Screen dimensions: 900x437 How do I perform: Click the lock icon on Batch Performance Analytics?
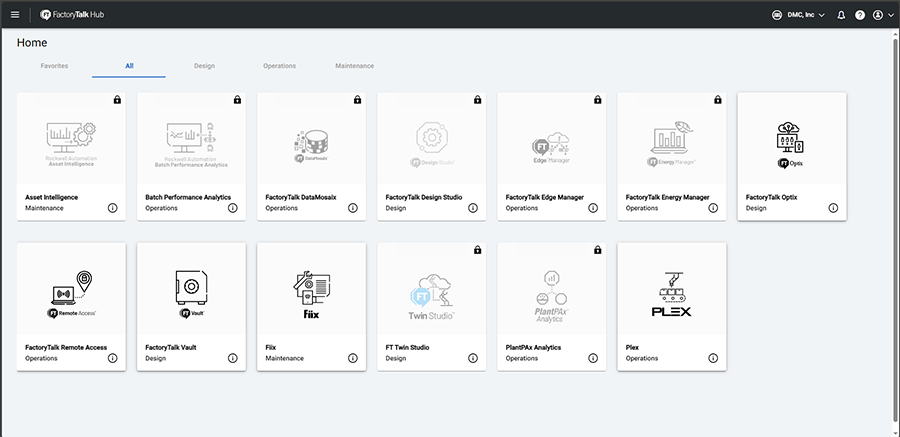pyautogui.click(x=237, y=100)
